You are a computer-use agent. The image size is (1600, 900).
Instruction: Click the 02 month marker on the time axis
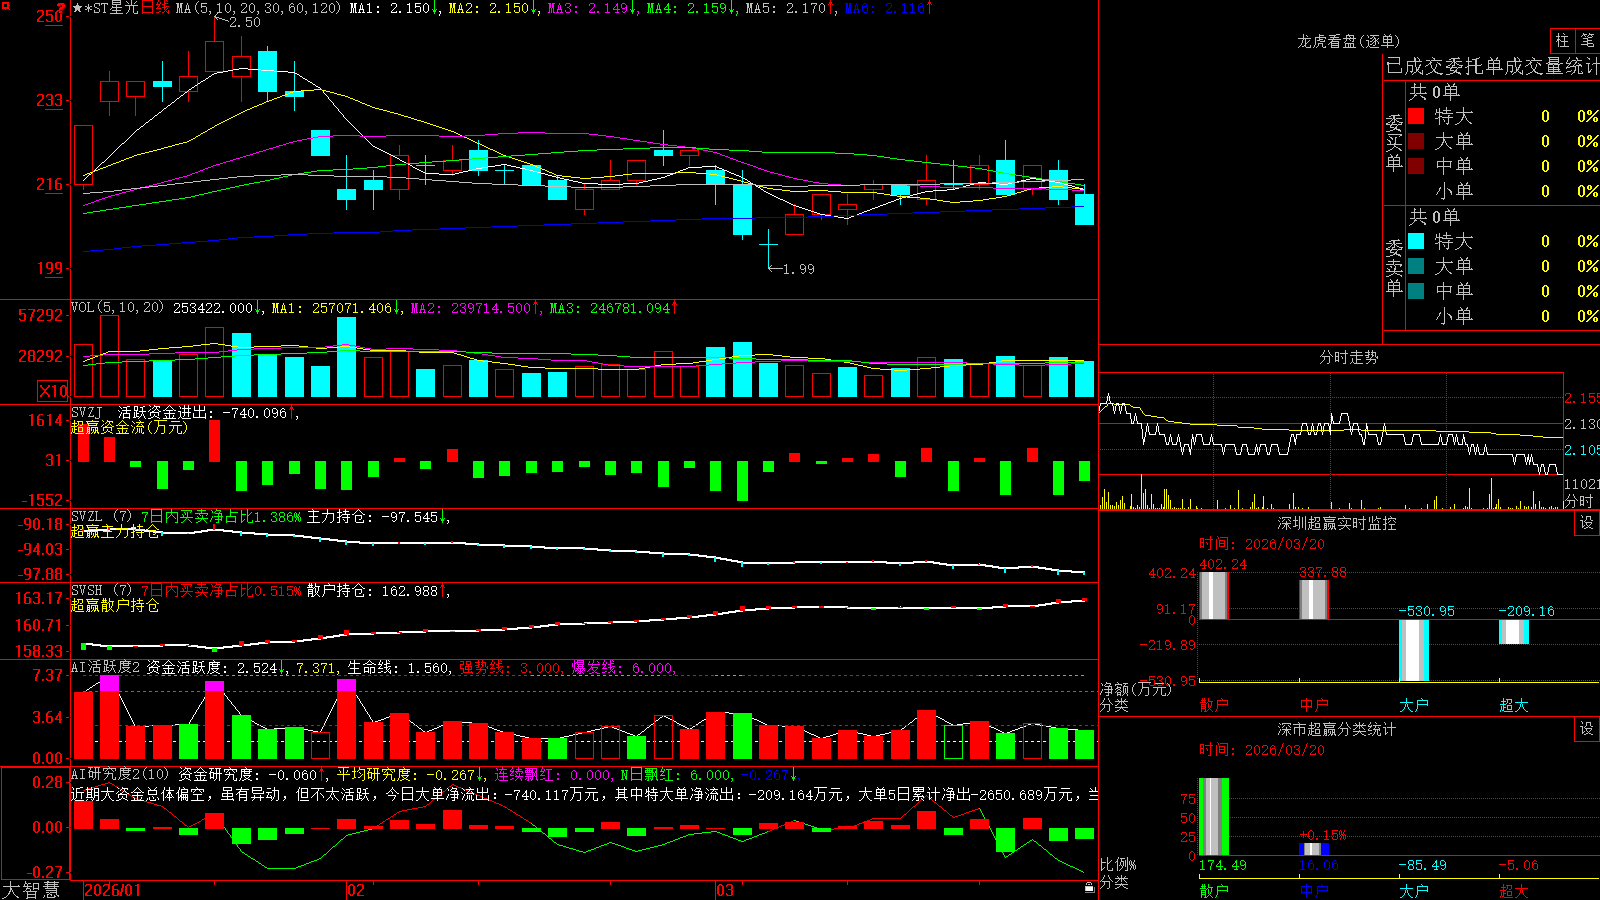click(x=356, y=890)
